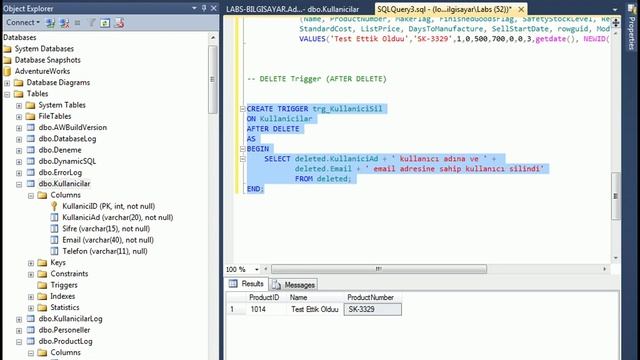Image resolution: width=640 pixels, height=360 pixels.
Task: Click the dbo.Personeller table icon
Action: click(x=31, y=330)
